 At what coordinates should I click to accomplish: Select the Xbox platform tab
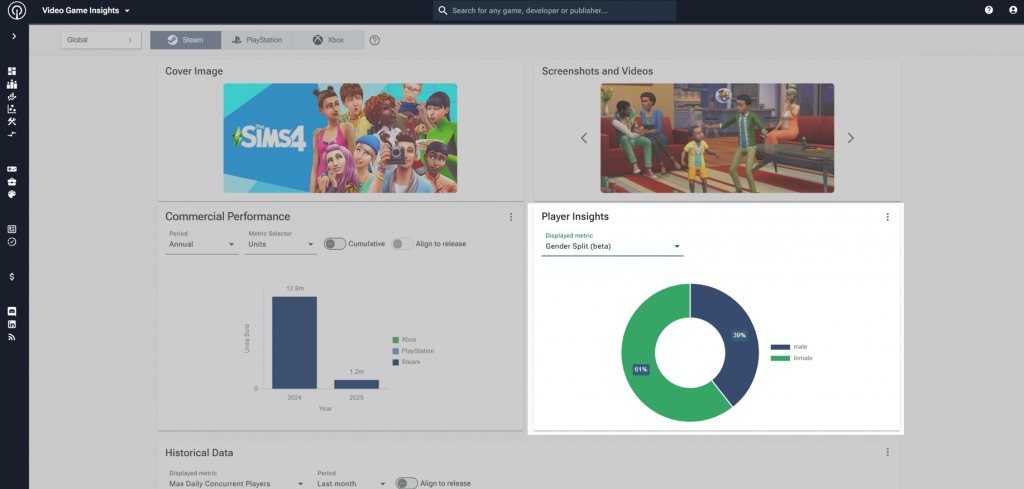329,41
